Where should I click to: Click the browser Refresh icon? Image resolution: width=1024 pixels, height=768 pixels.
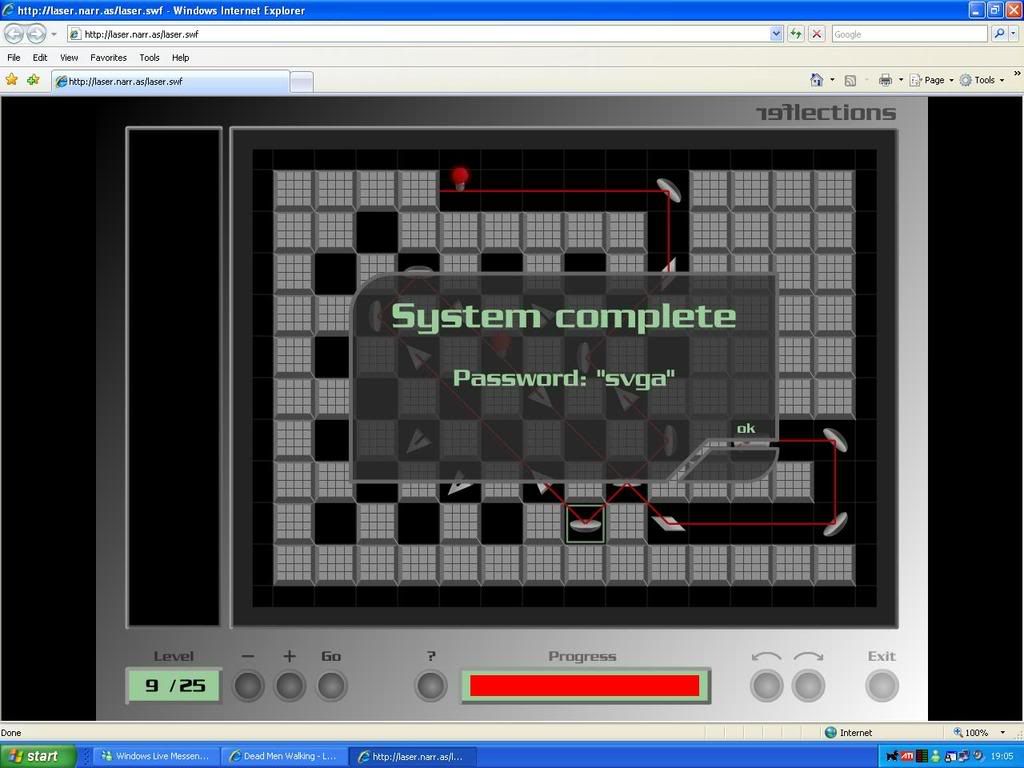click(796, 34)
